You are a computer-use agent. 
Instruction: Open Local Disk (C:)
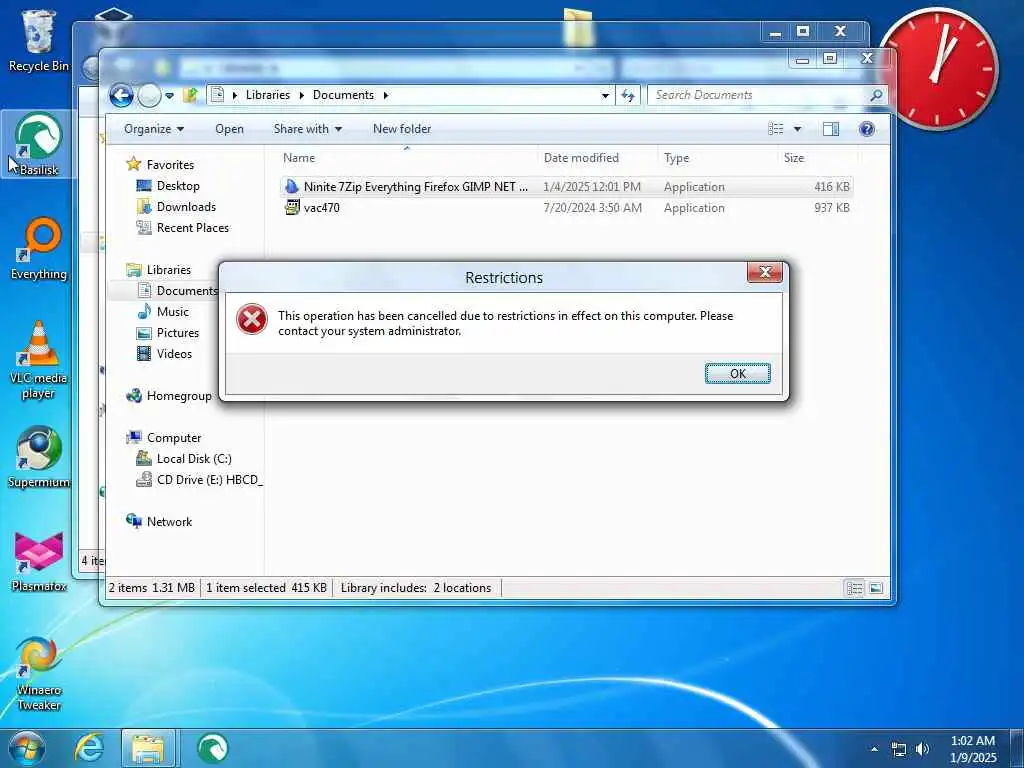193,458
